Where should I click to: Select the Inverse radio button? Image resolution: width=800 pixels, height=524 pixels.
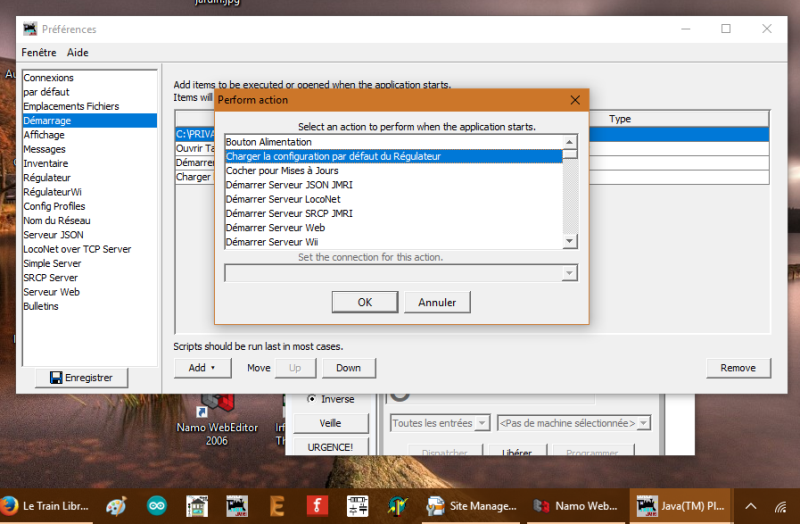[x=311, y=399]
